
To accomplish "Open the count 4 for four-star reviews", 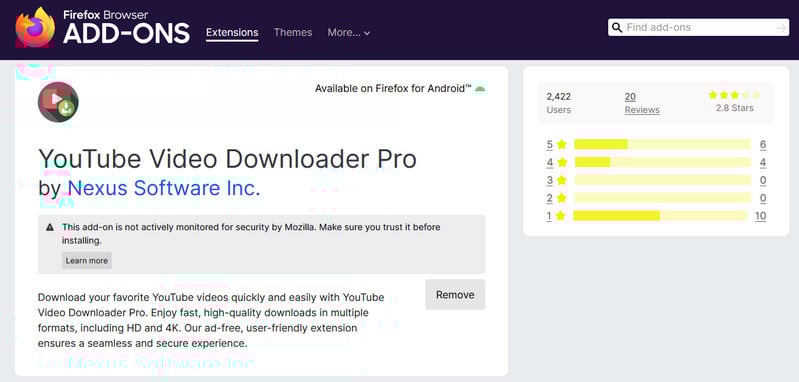I will point(763,162).
